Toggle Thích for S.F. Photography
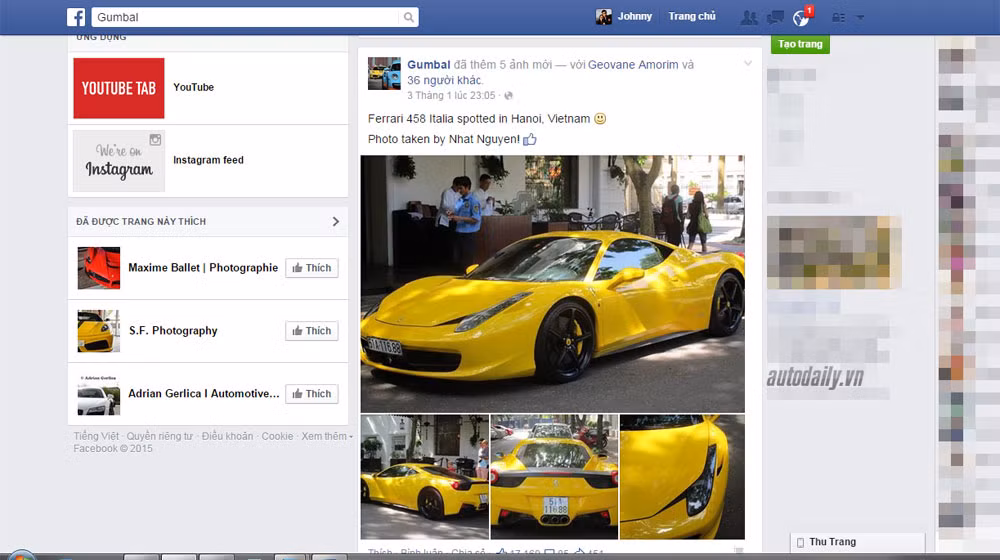1000x560 pixels. [311, 331]
